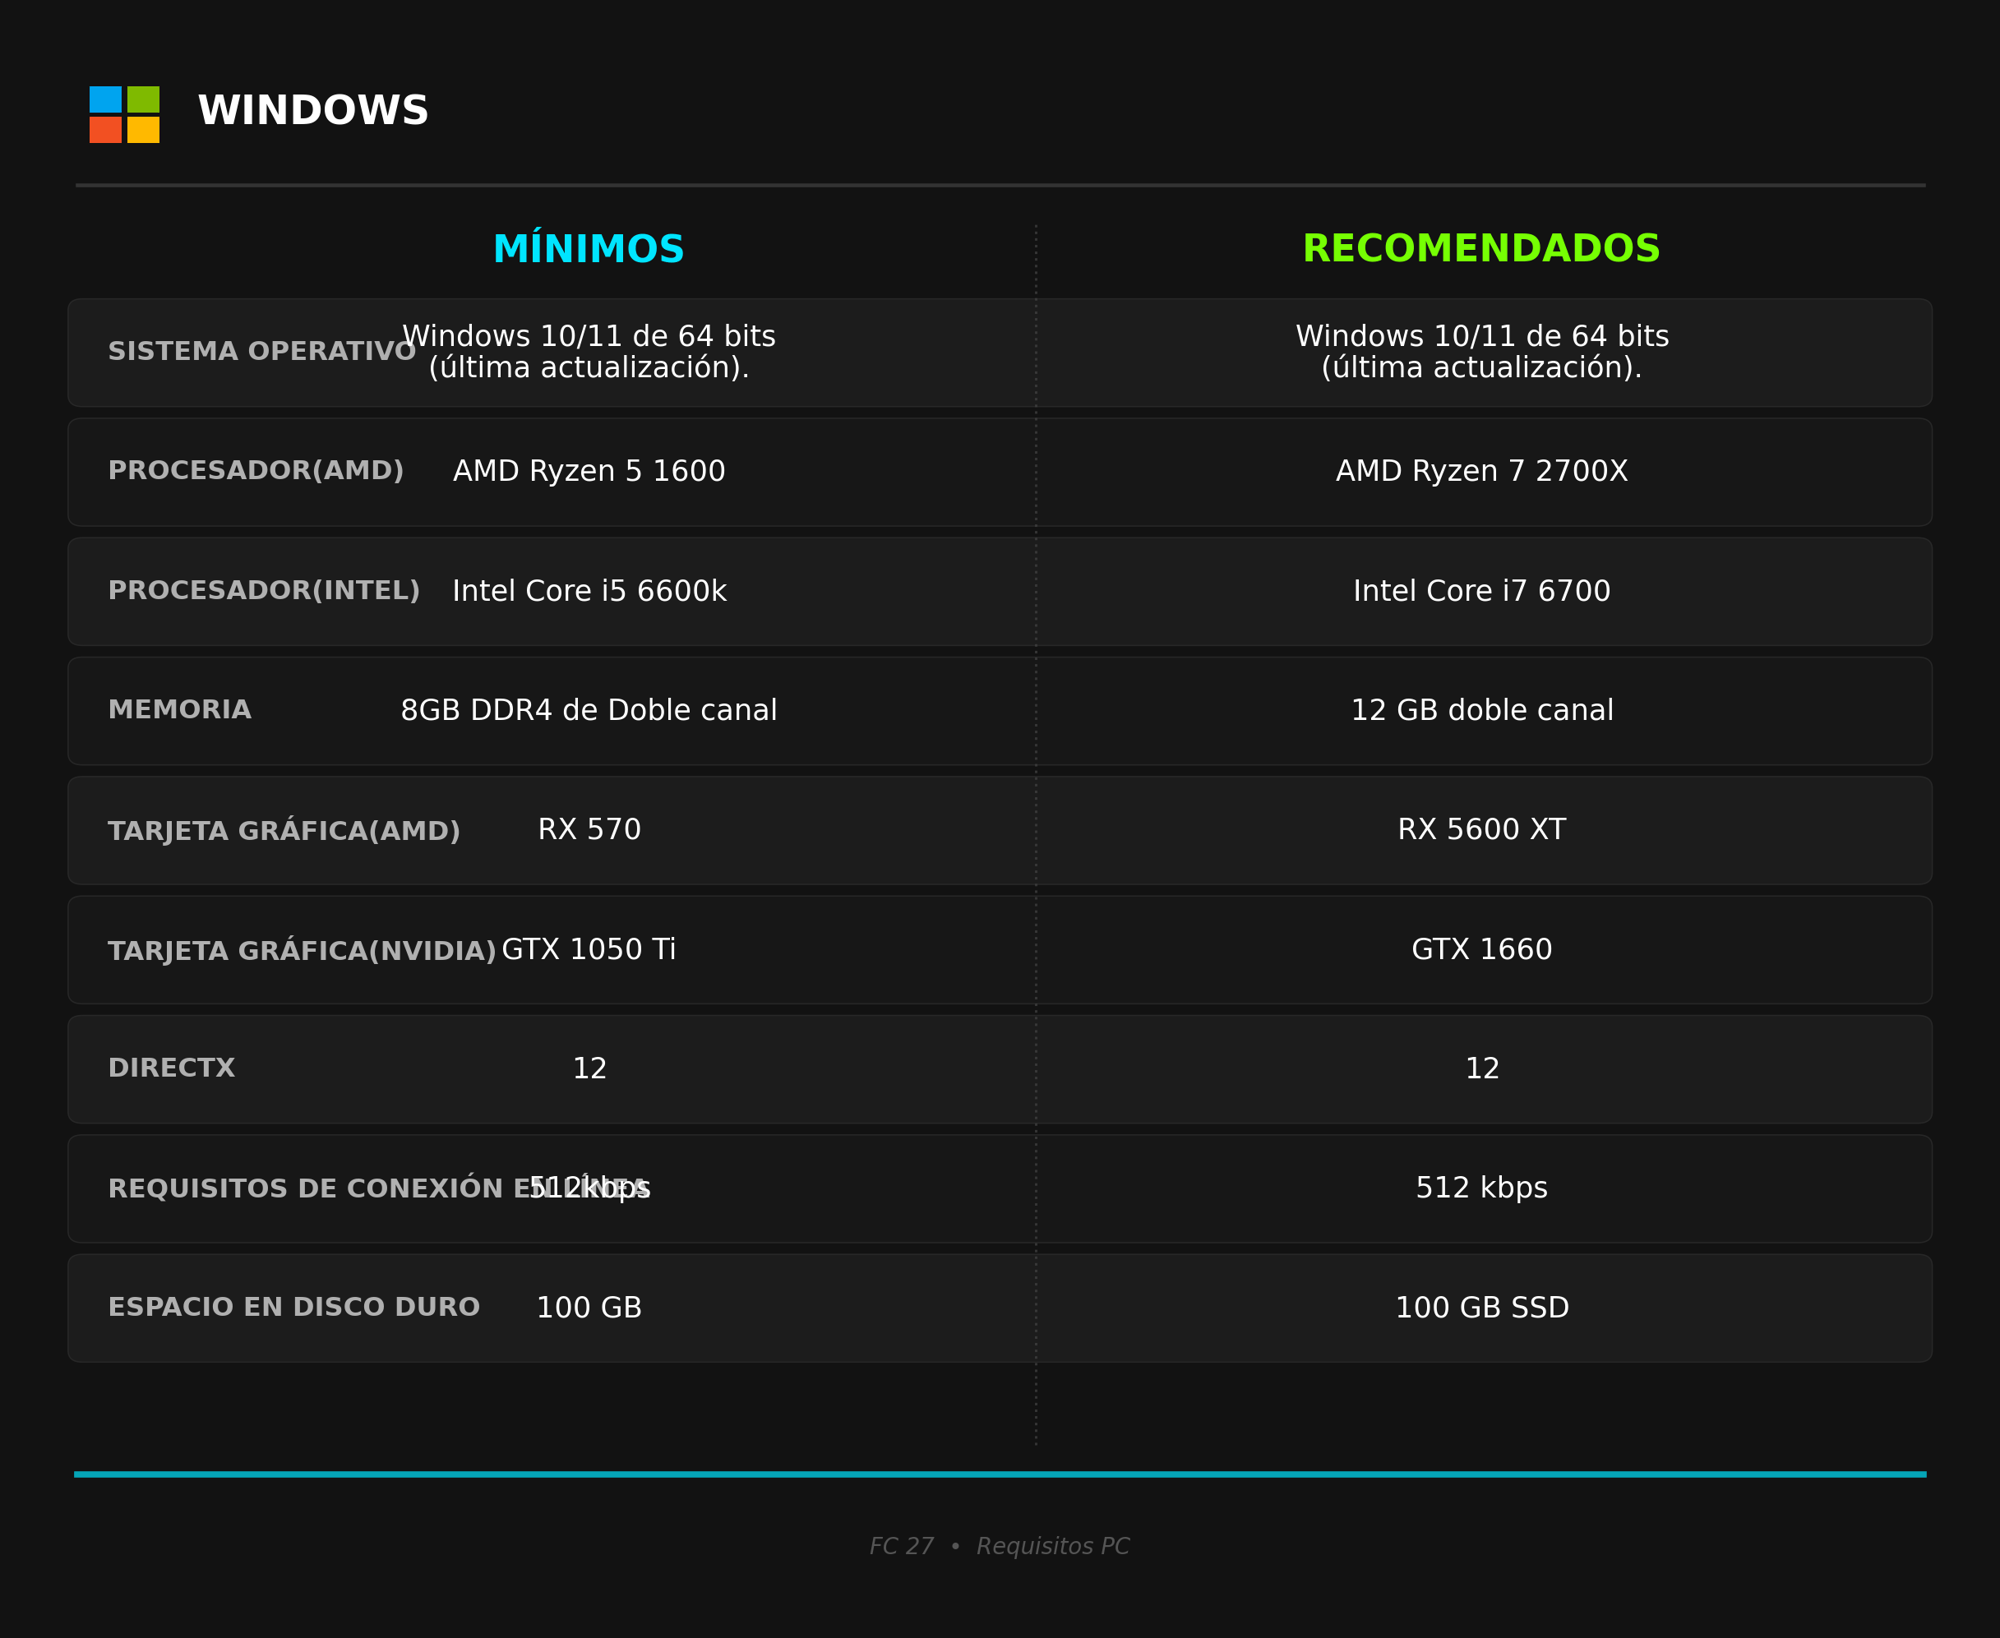Screen dimensions: 2000x1638
Task: Click the recommended DirectX 12 value
Action: tap(1482, 1069)
